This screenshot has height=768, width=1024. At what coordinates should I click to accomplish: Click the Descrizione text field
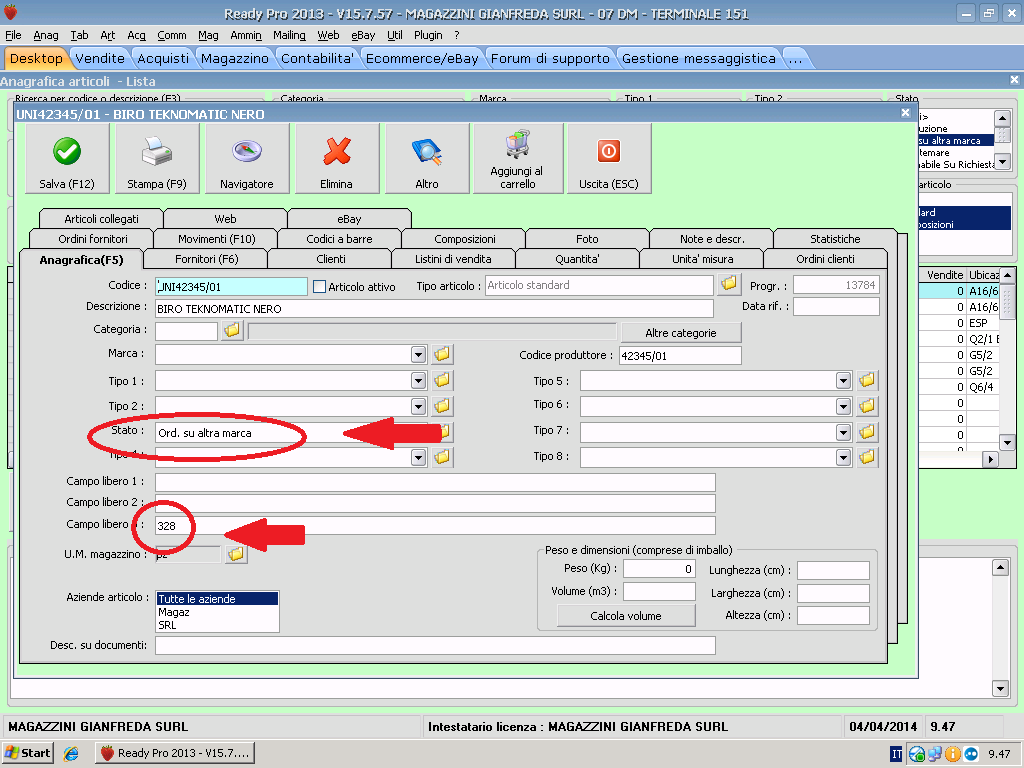434,309
